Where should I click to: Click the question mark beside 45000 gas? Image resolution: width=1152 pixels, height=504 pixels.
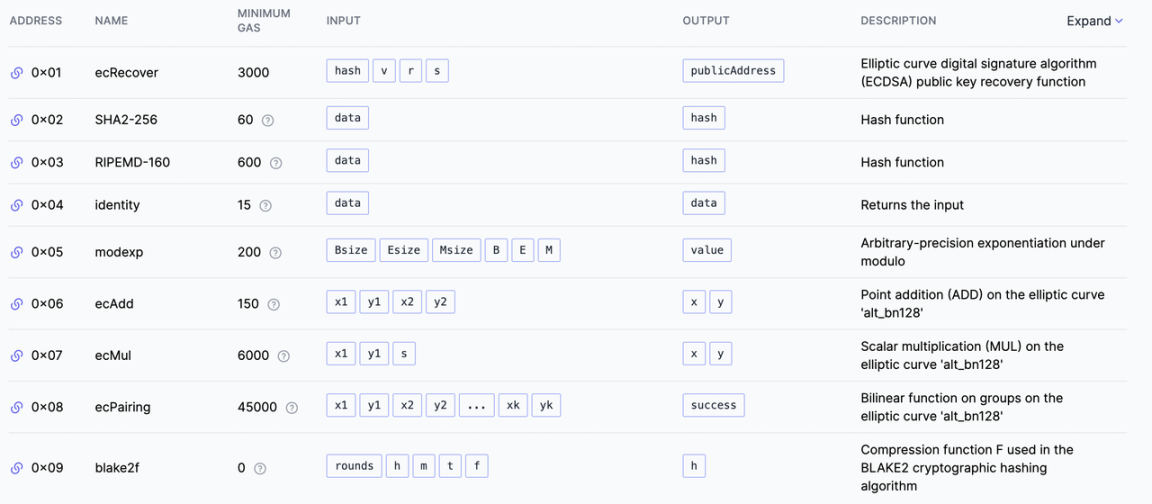292,408
